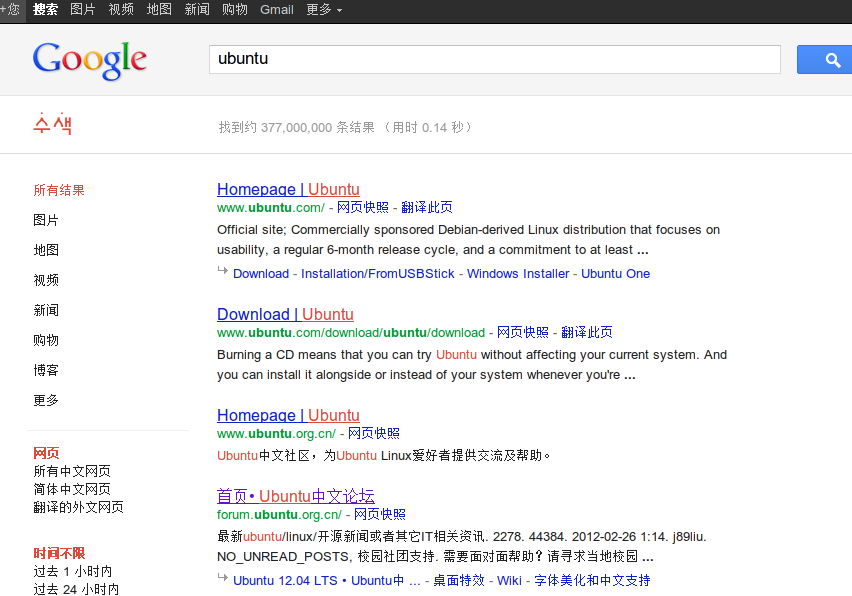Click 翻译此页 for the download result
The height and width of the screenshot is (596, 852).
tap(587, 332)
